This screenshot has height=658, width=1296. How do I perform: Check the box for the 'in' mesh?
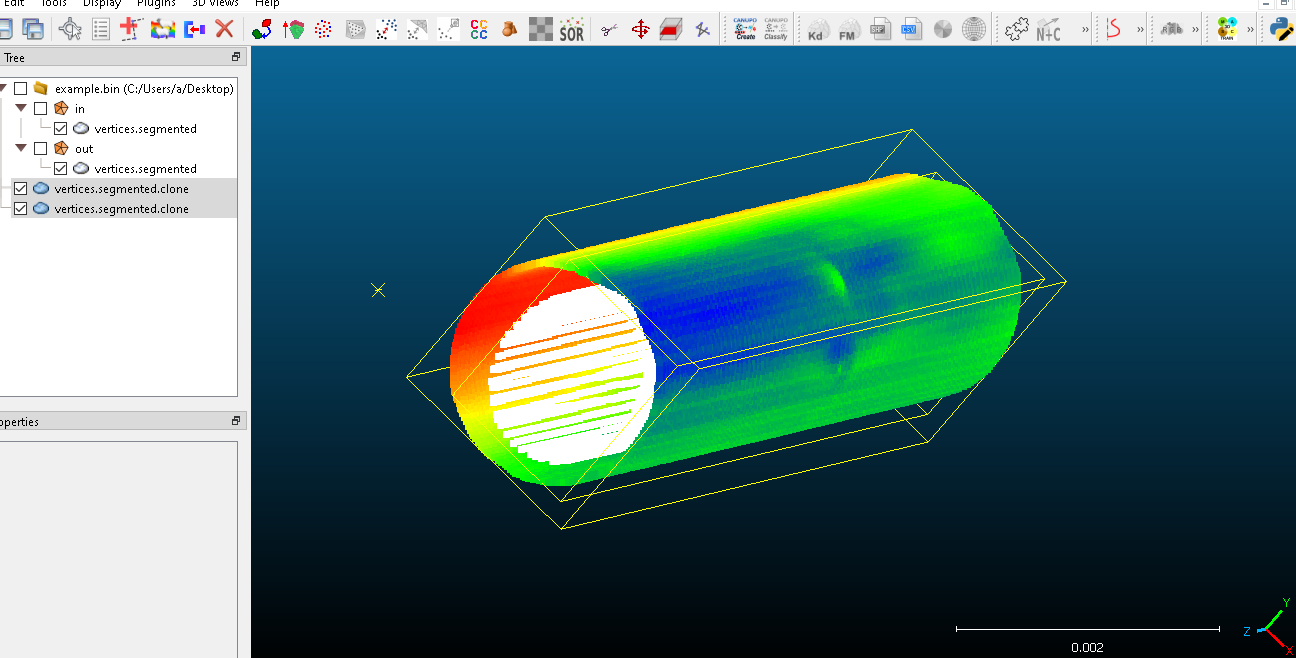pyautogui.click(x=40, y=109)
